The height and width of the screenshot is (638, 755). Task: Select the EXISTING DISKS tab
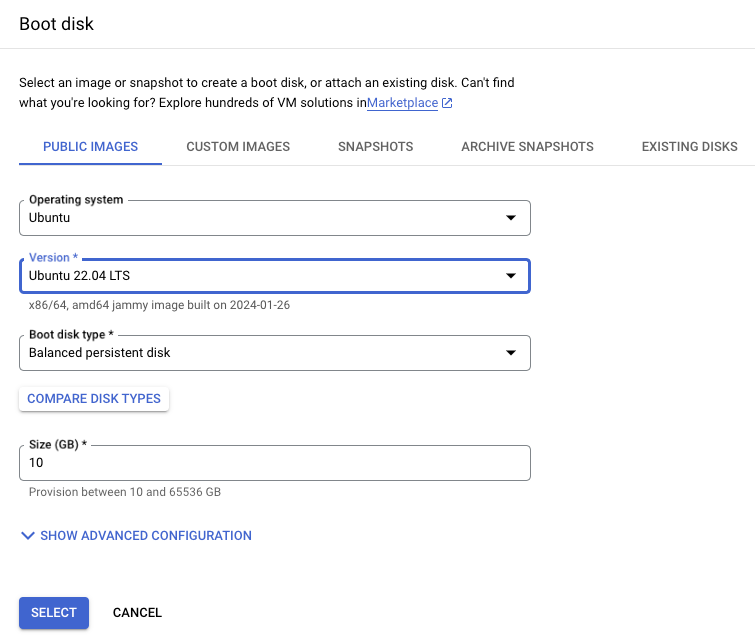(x=689, y=147)
